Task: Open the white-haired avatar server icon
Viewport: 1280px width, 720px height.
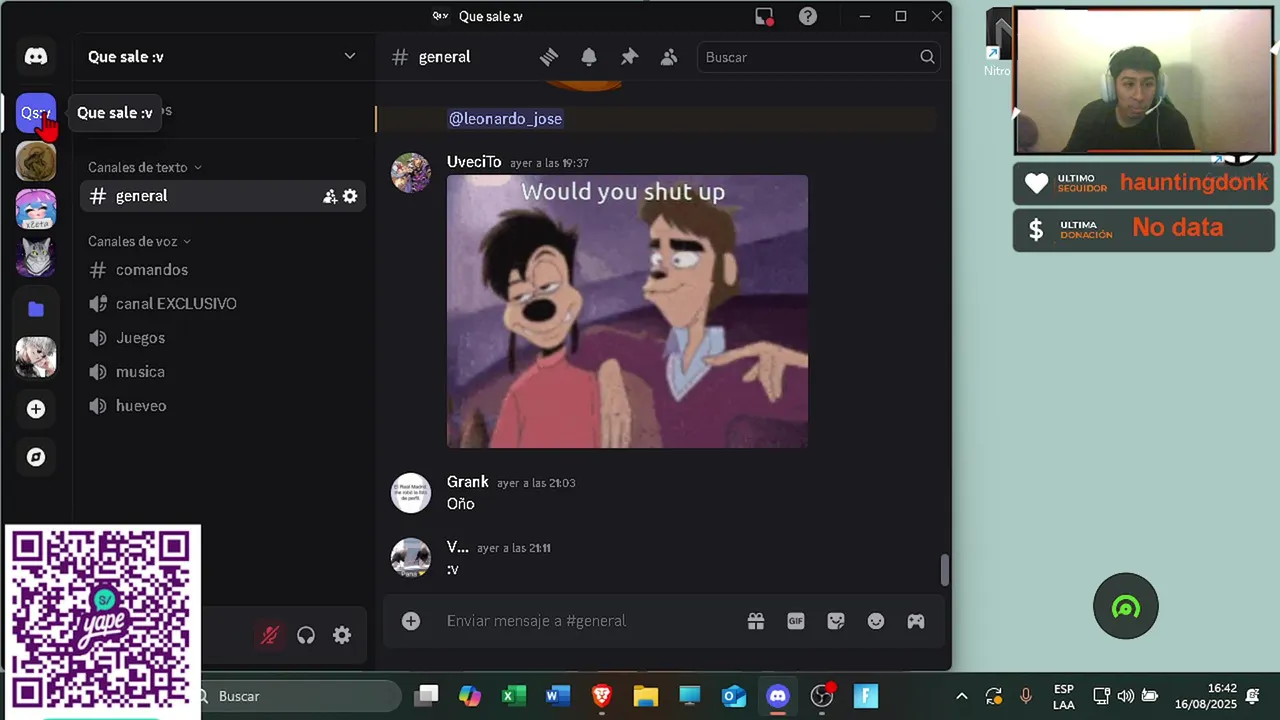Action: click(36, 357)
